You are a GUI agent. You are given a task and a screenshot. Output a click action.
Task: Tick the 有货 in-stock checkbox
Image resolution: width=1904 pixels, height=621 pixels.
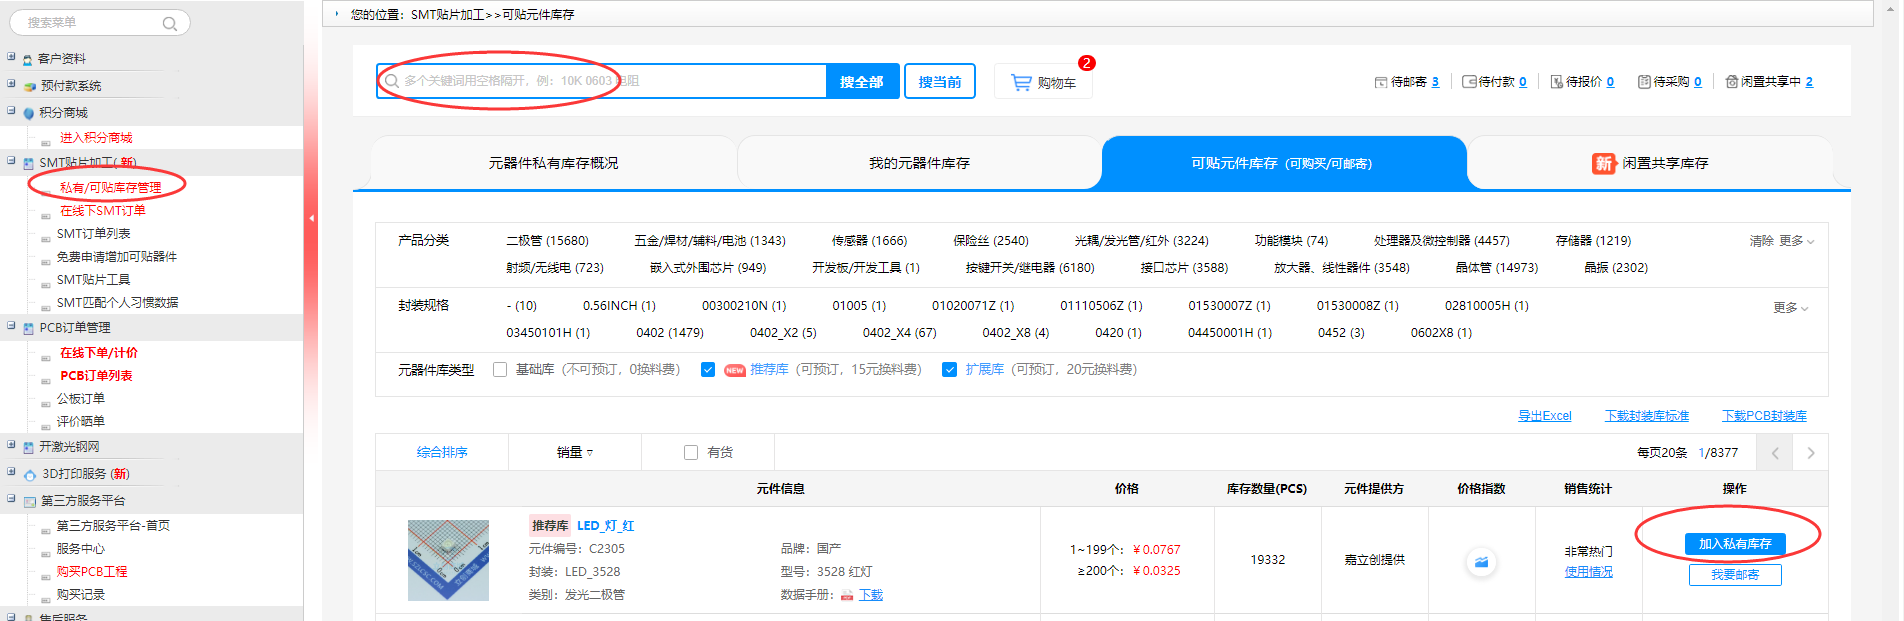tap(691, 453)
